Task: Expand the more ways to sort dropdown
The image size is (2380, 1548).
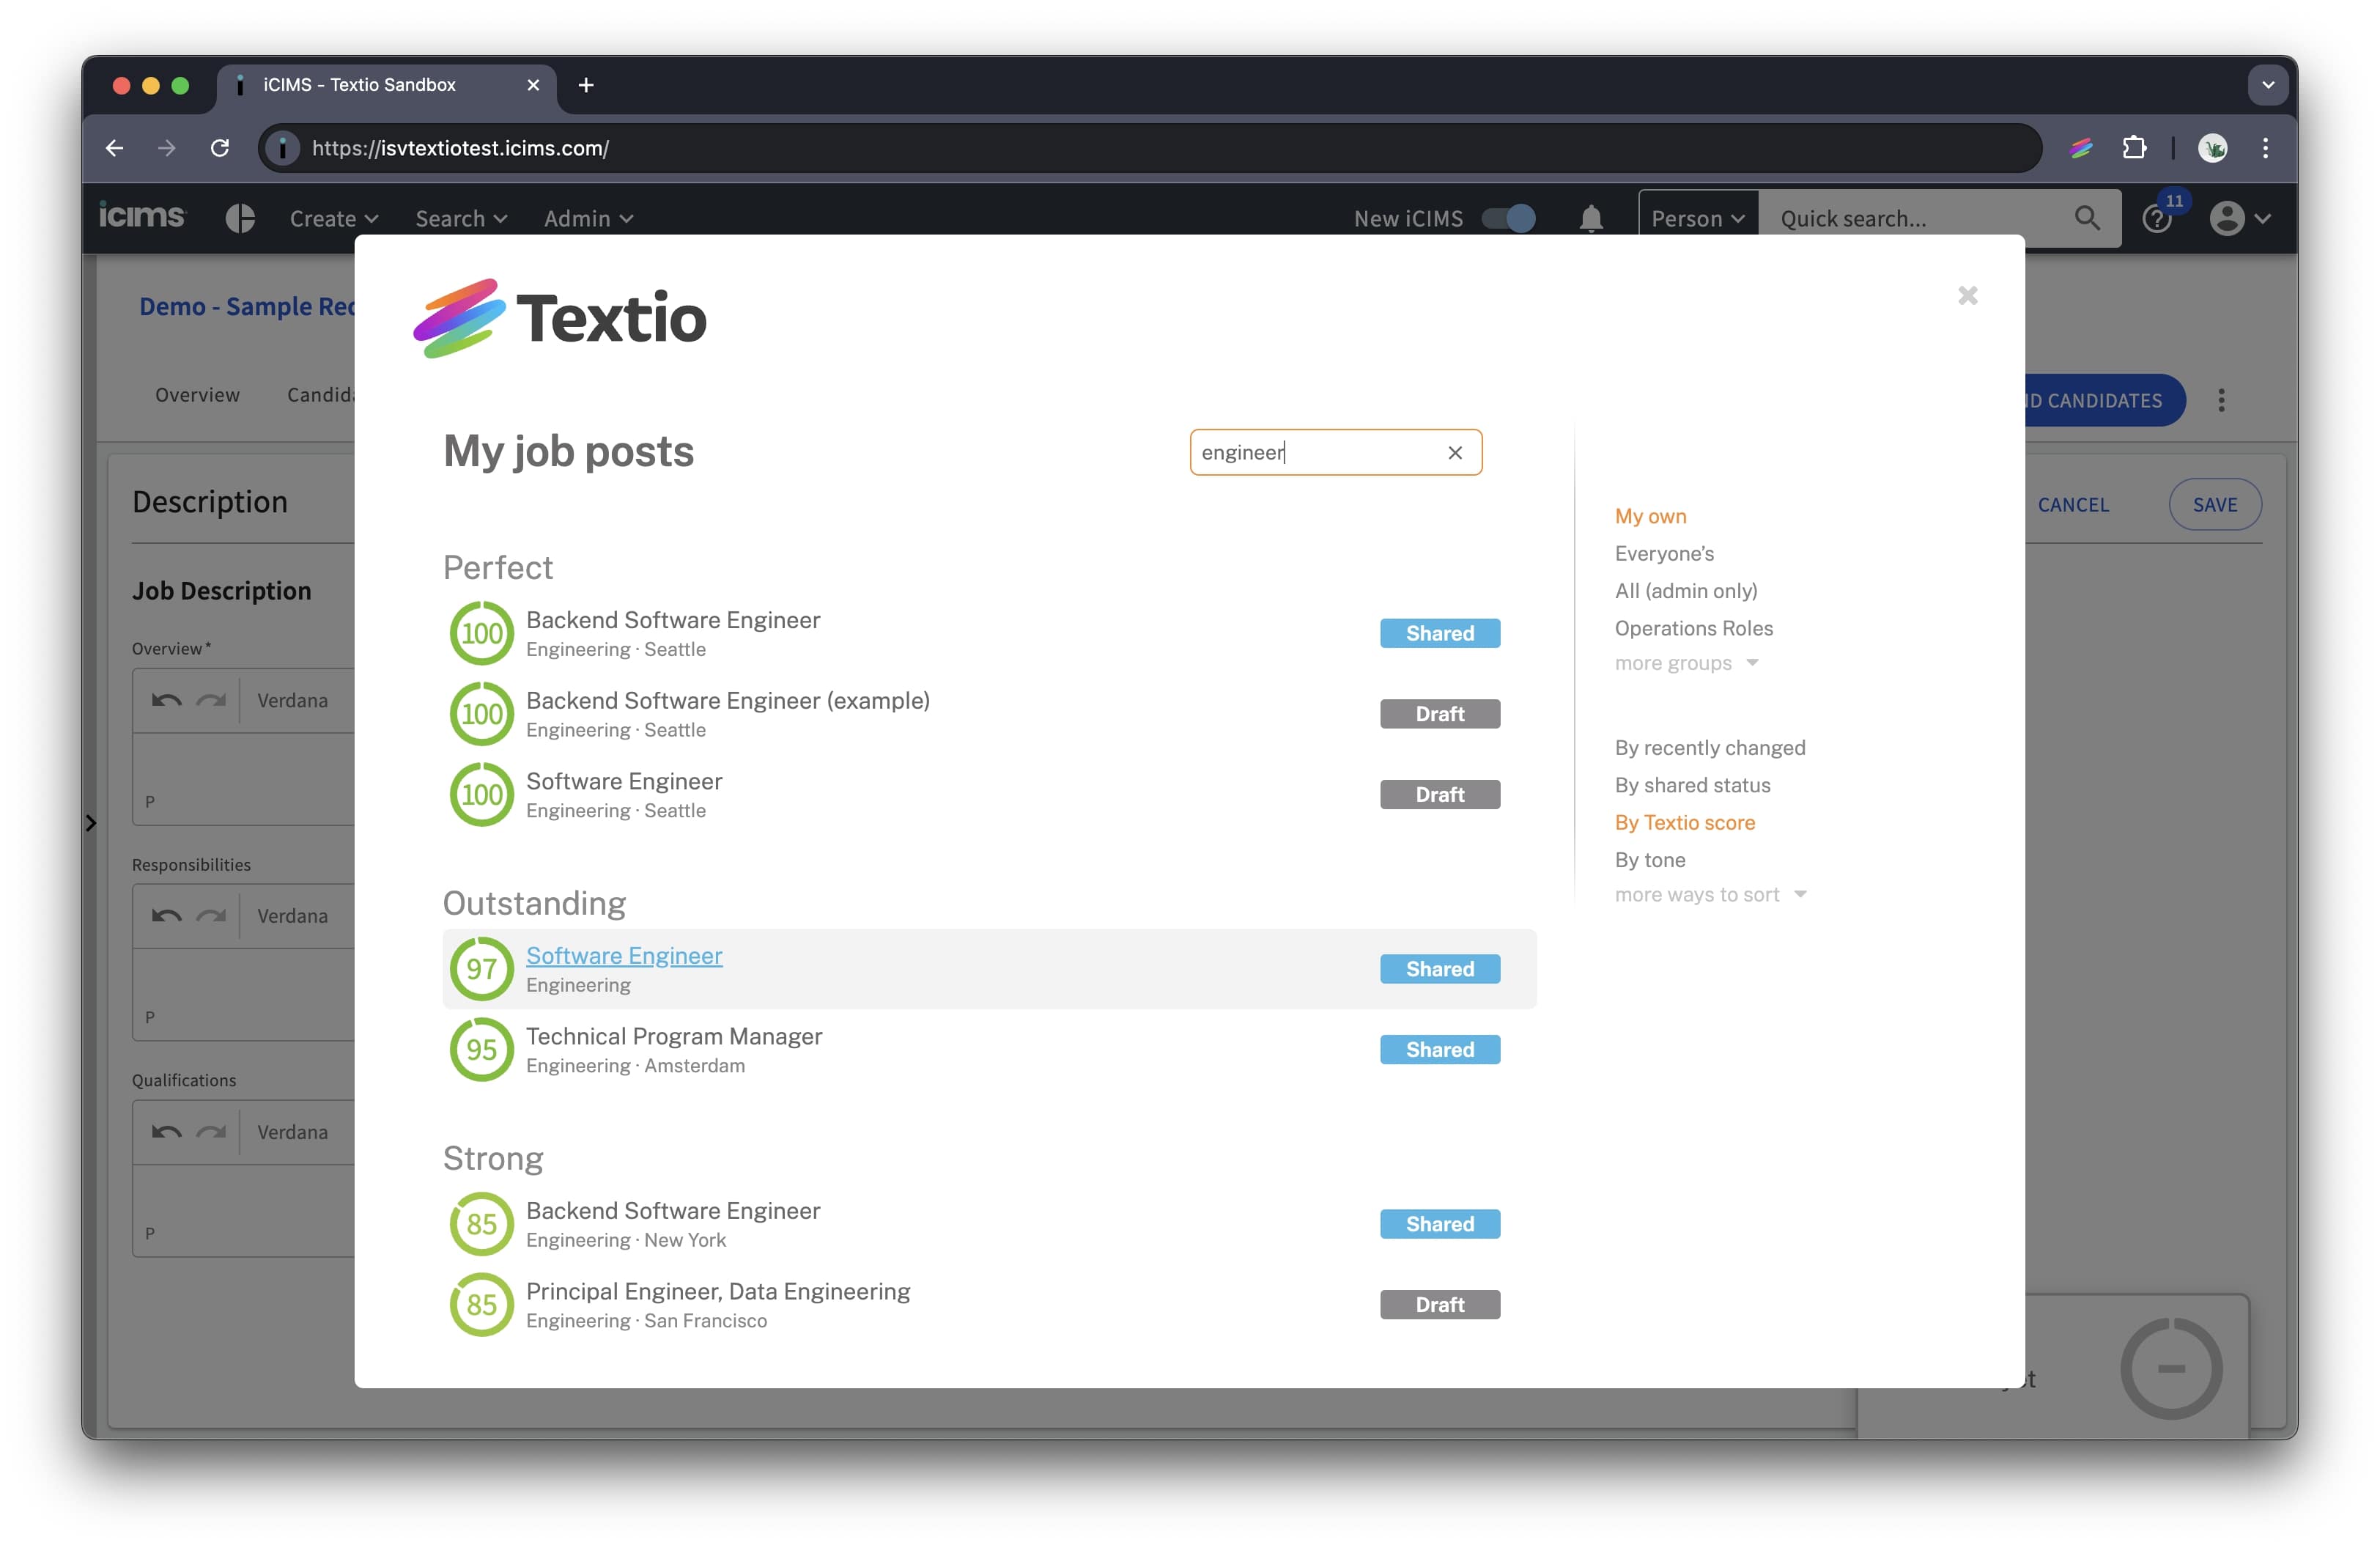Action: pyautogui.click(x=1710, y=894)
